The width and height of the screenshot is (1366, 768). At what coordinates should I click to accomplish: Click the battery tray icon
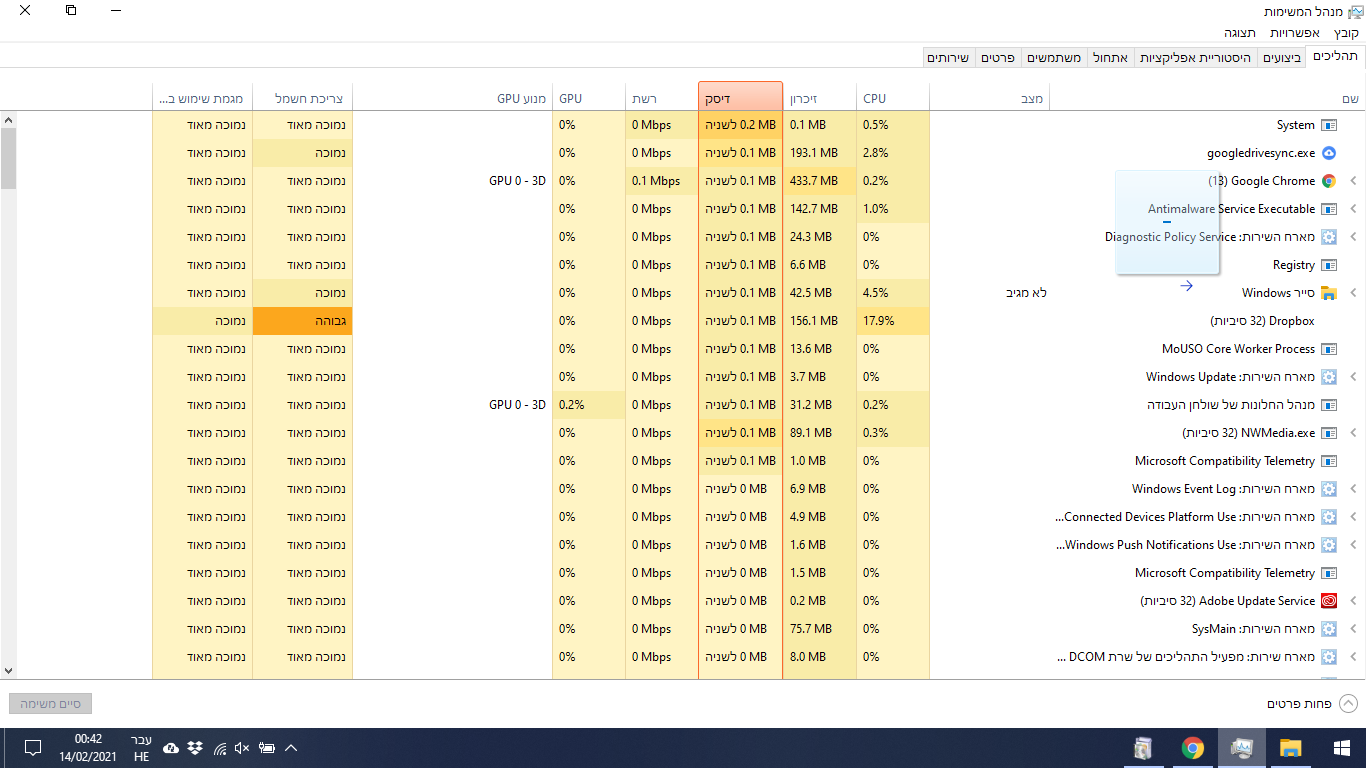pos(267,748)
